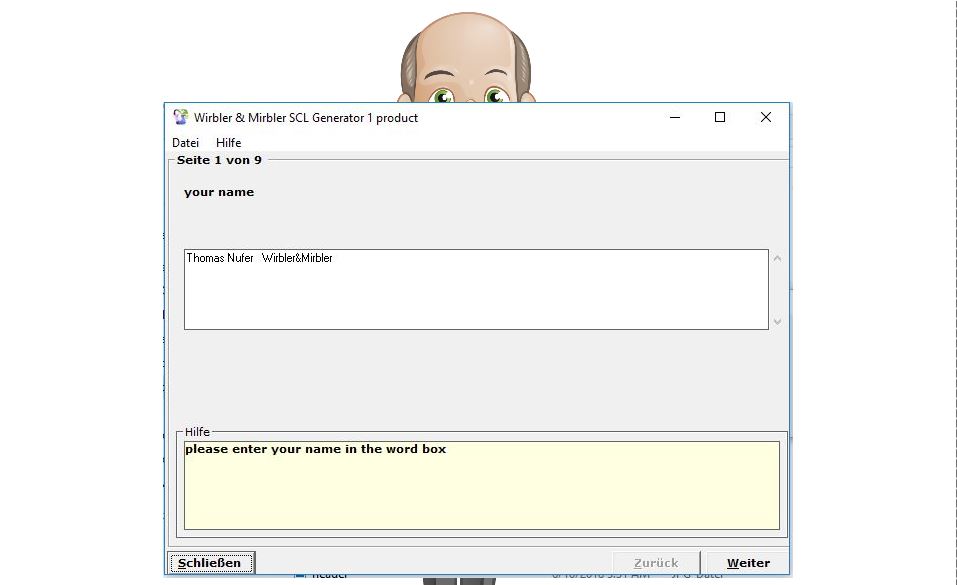Go to next page with Weiter

tap(747, 563)
